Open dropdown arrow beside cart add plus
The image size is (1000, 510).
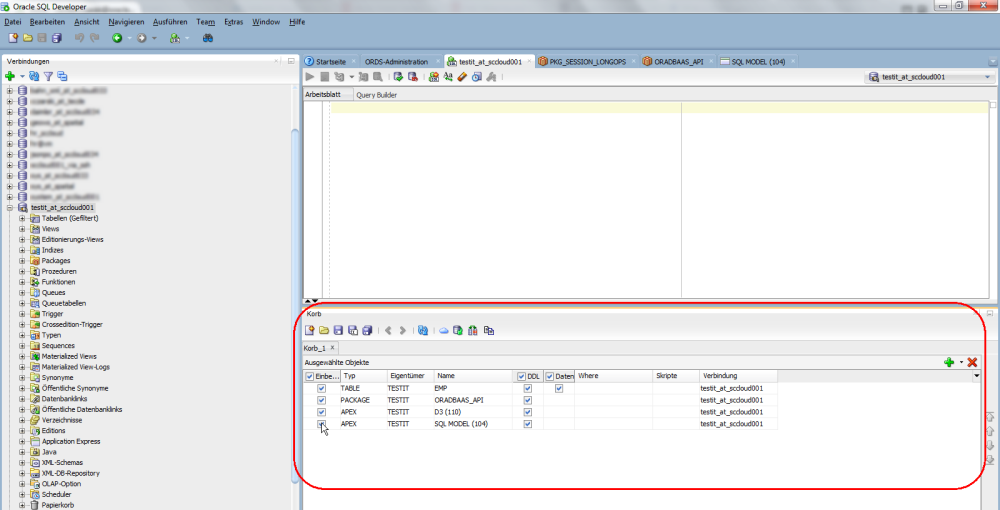(961, 362)
